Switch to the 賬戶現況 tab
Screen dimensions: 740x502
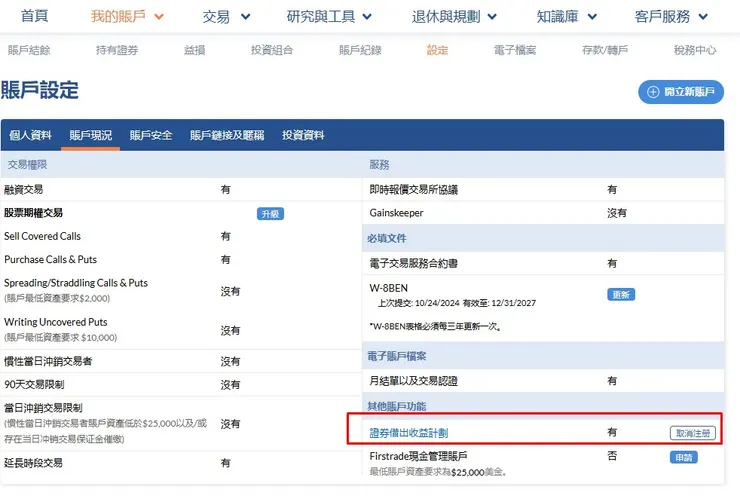(91, 135)
